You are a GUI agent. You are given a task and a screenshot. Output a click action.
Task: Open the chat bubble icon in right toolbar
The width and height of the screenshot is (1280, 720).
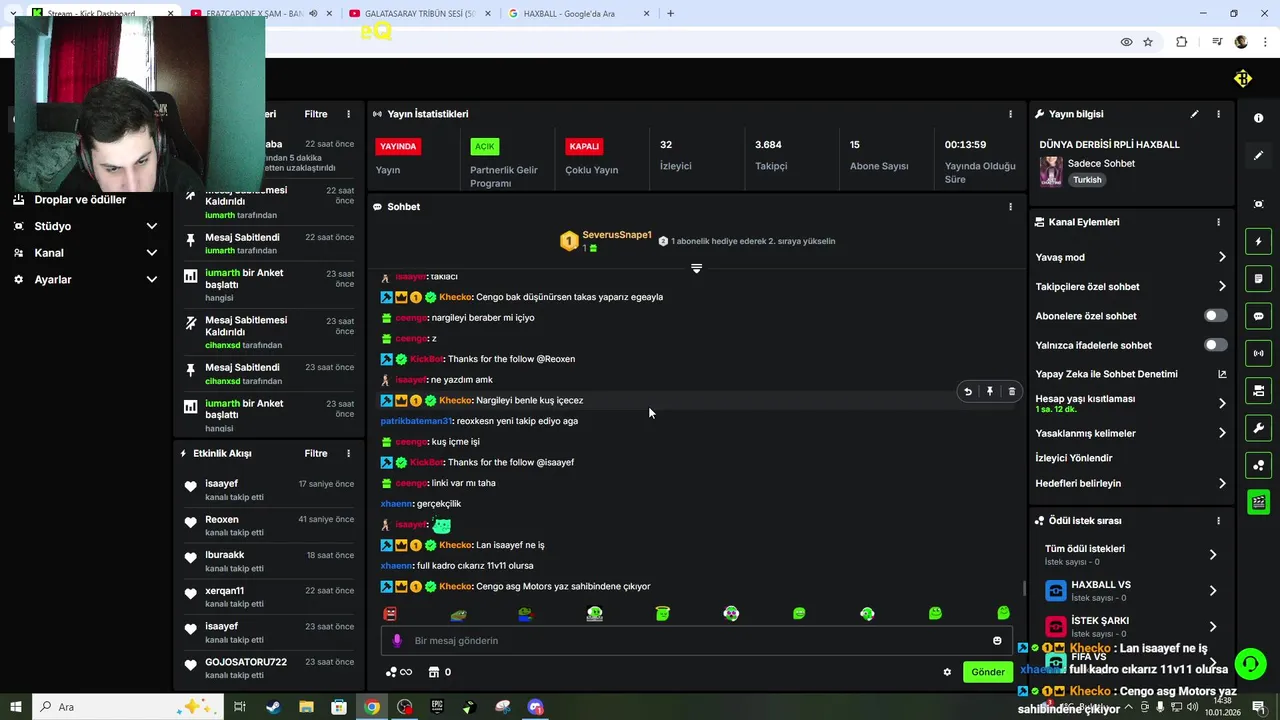pyautogui.click(x=1258, y=316)
